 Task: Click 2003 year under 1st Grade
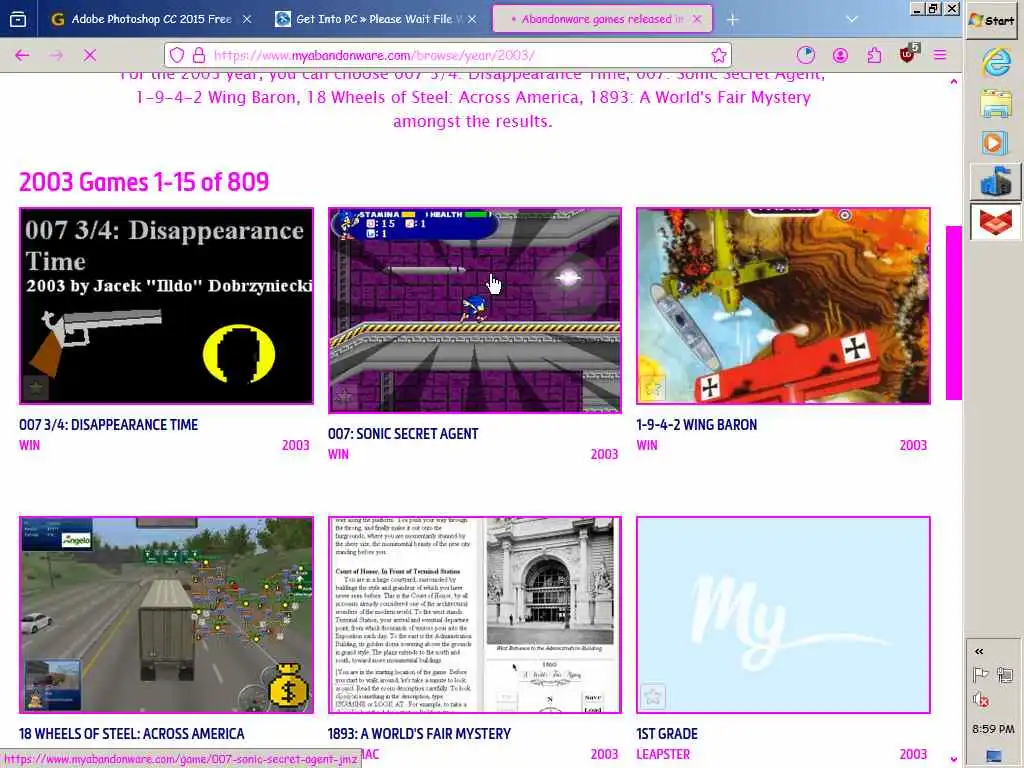913,754
